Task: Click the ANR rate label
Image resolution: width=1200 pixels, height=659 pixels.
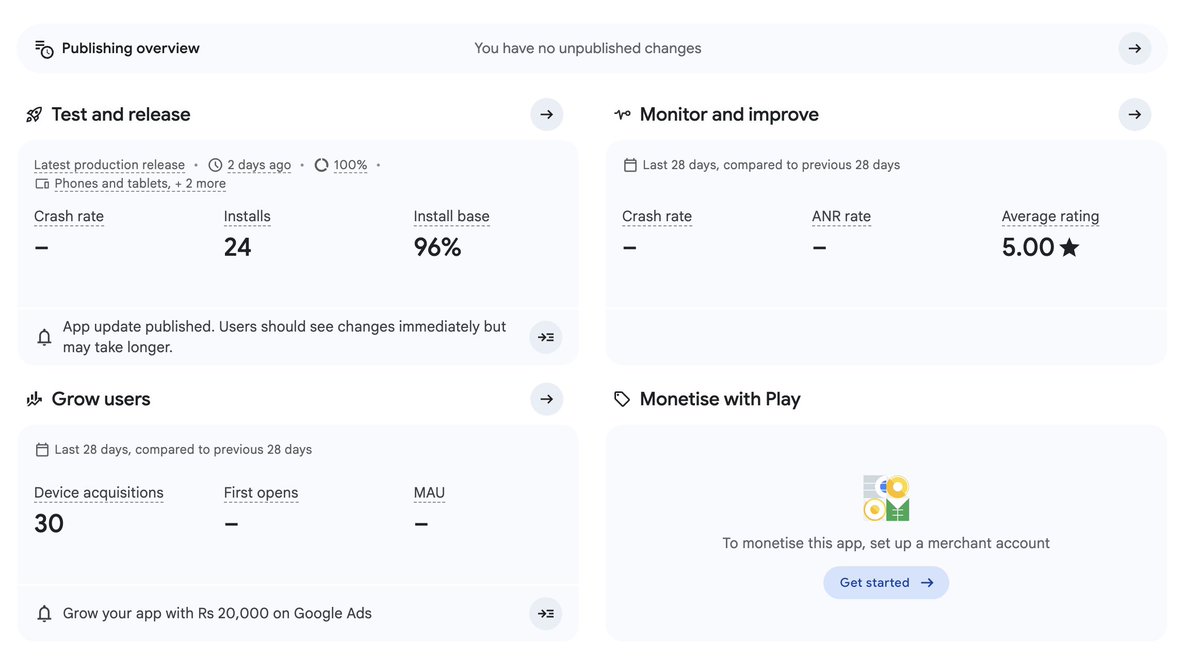Action: [x=841, y=216]
